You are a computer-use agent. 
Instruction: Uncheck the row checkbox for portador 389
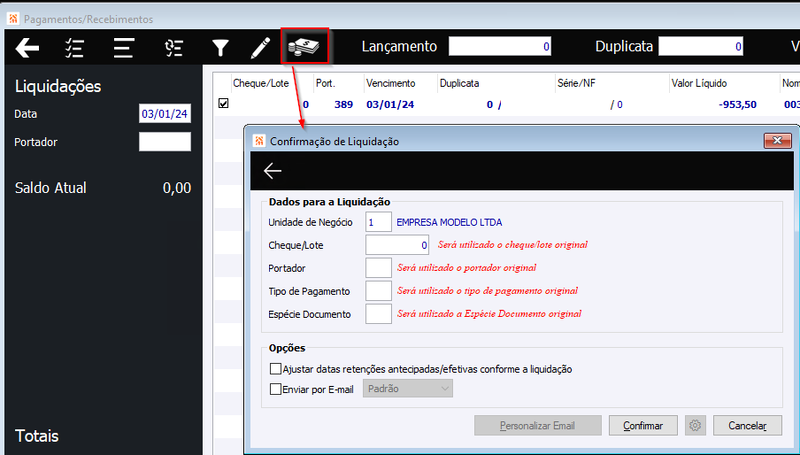[223, 103]
